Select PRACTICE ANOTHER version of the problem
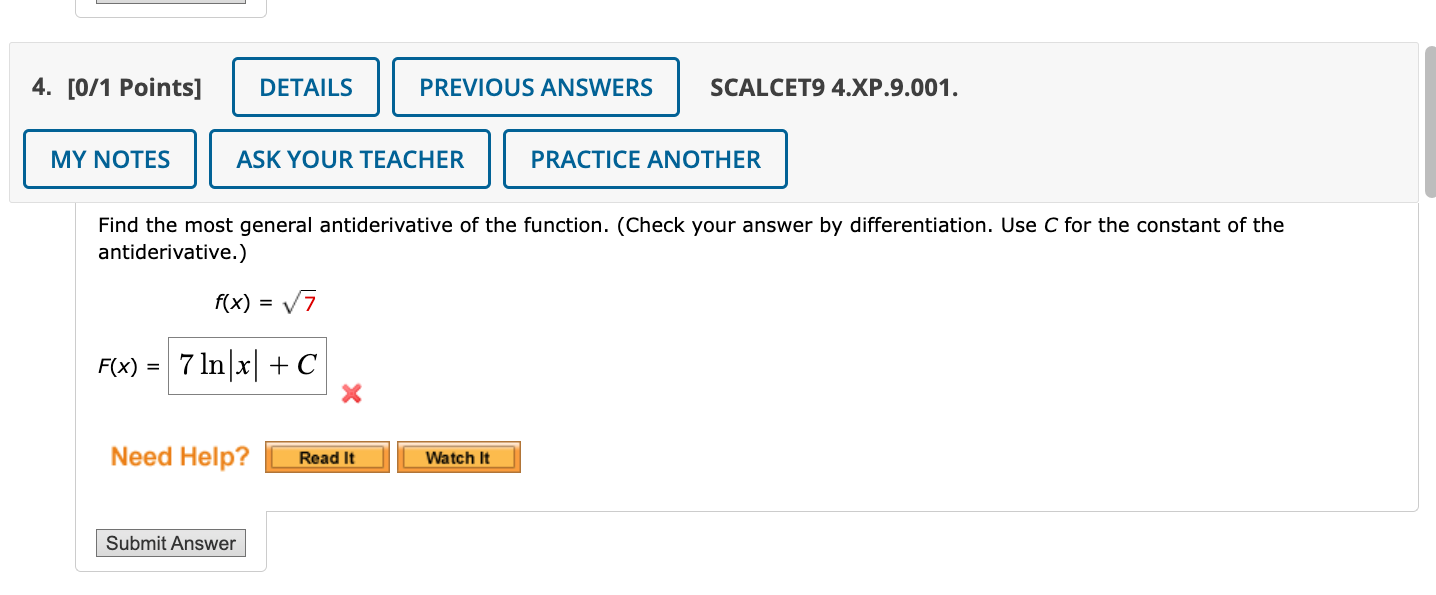The width and height of the screenshot is (1436, 595). 644,158
